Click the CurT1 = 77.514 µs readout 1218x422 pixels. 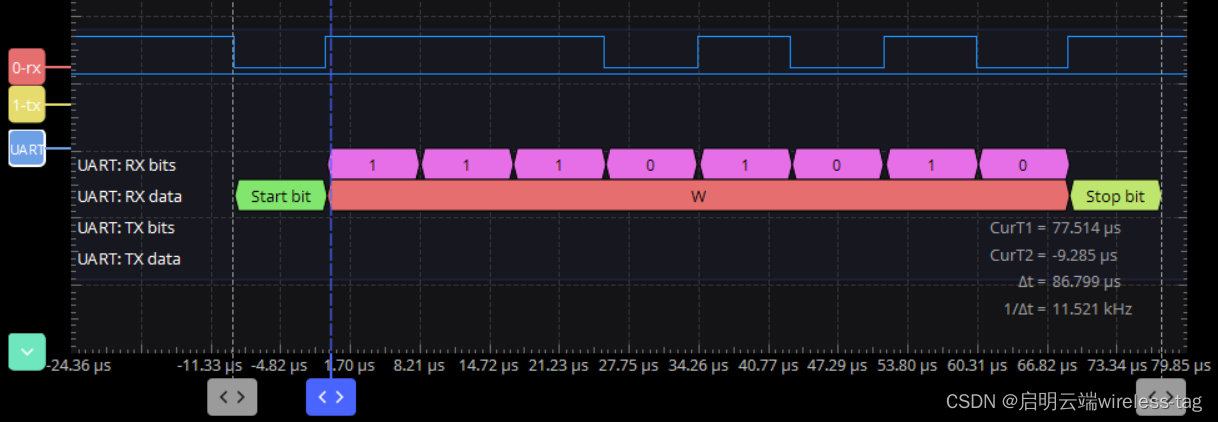(1055, 228)
